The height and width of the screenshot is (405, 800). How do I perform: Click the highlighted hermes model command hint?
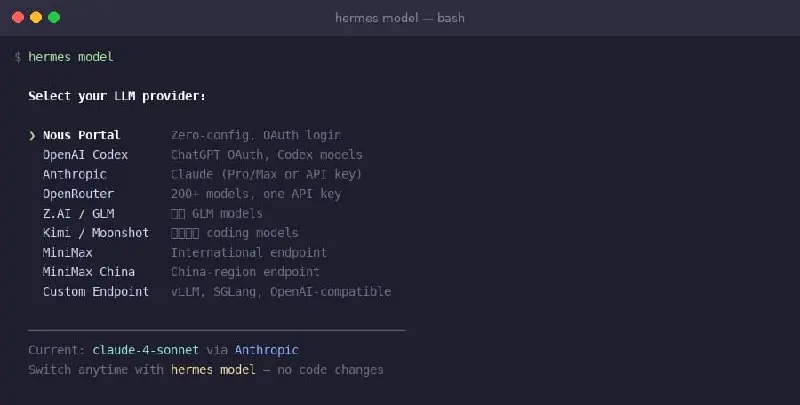[213, 370]
